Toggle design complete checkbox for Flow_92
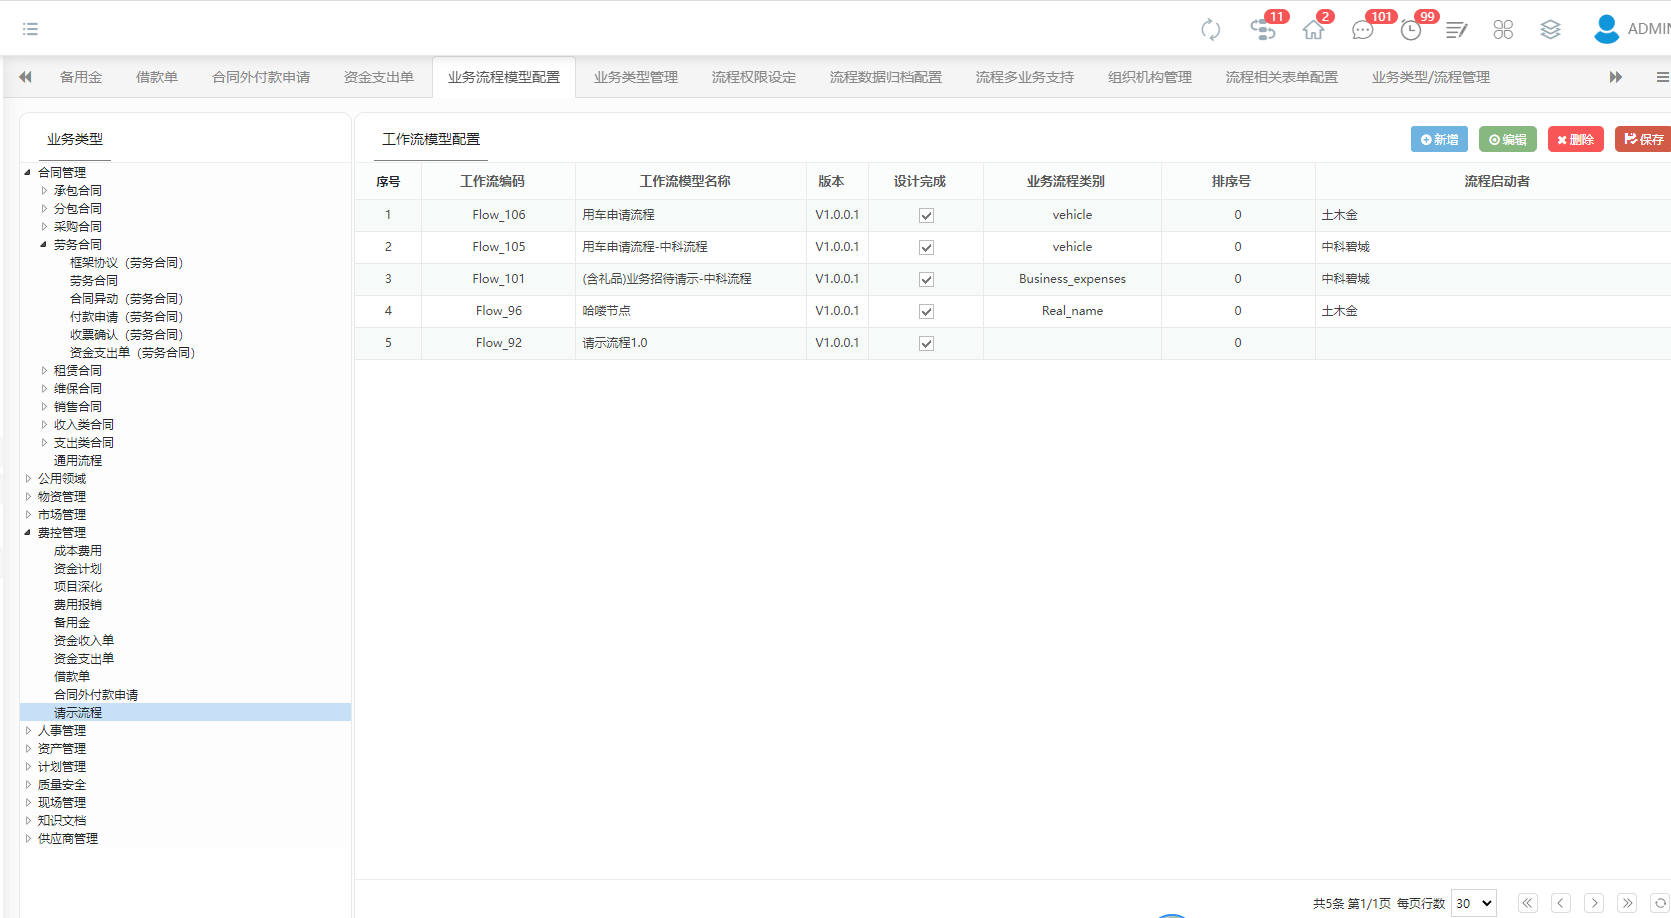 click(x=926, y=343)
